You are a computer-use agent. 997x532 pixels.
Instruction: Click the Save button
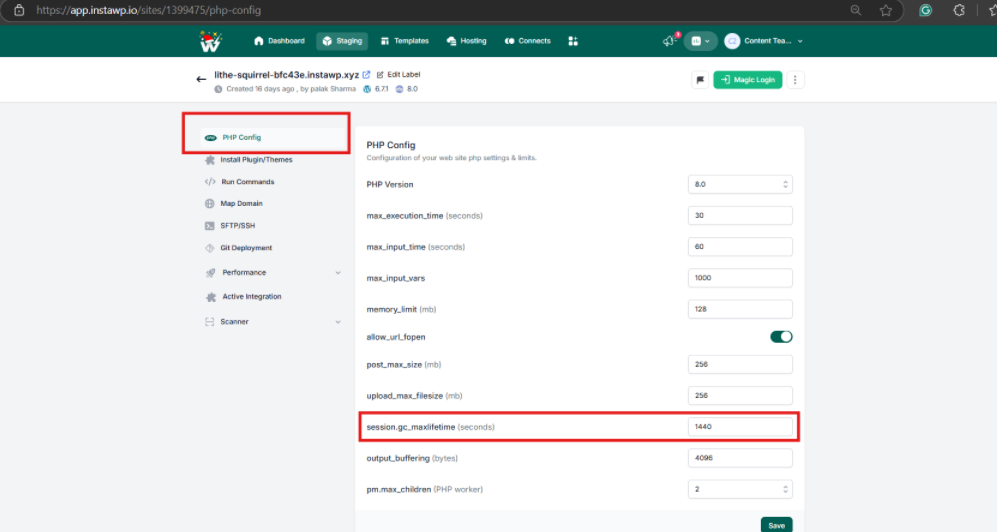tap(776, 525)
